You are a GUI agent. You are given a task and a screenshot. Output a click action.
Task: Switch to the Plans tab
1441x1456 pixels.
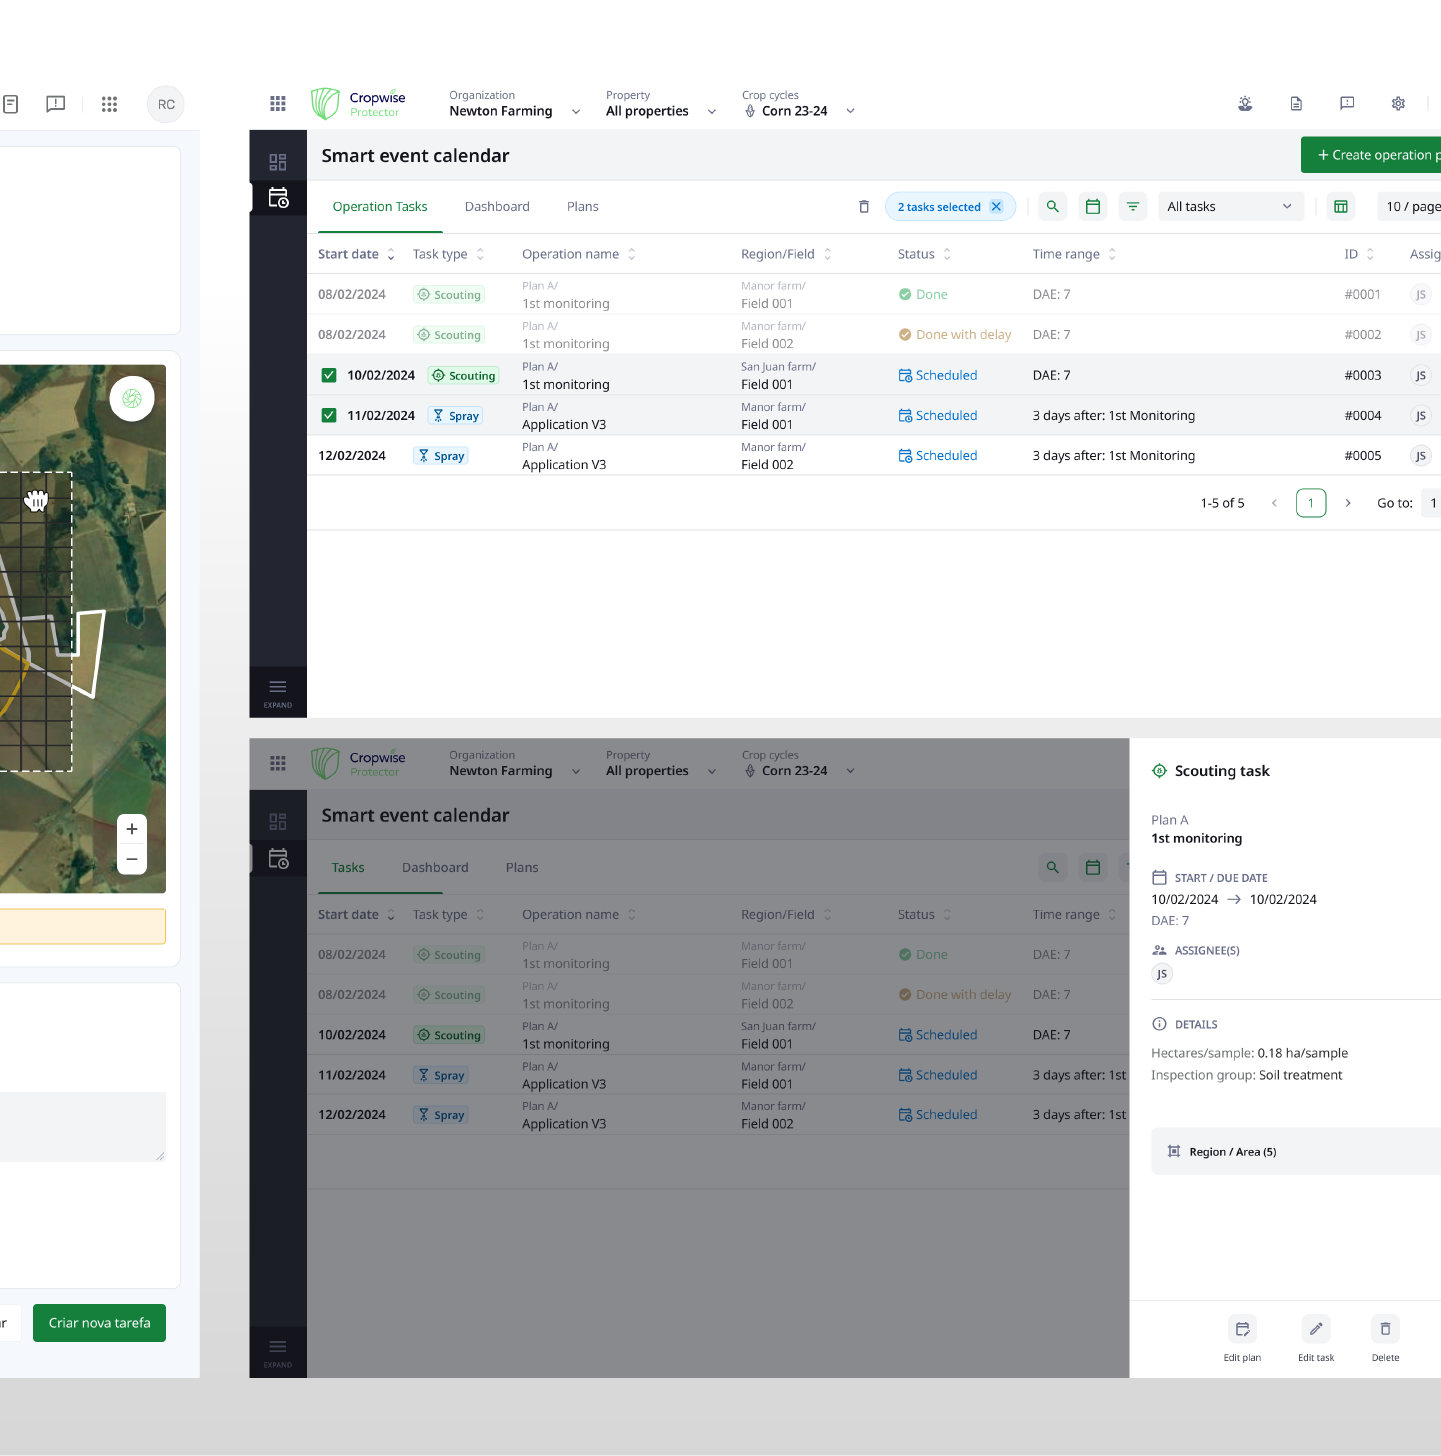coord(582,207)
